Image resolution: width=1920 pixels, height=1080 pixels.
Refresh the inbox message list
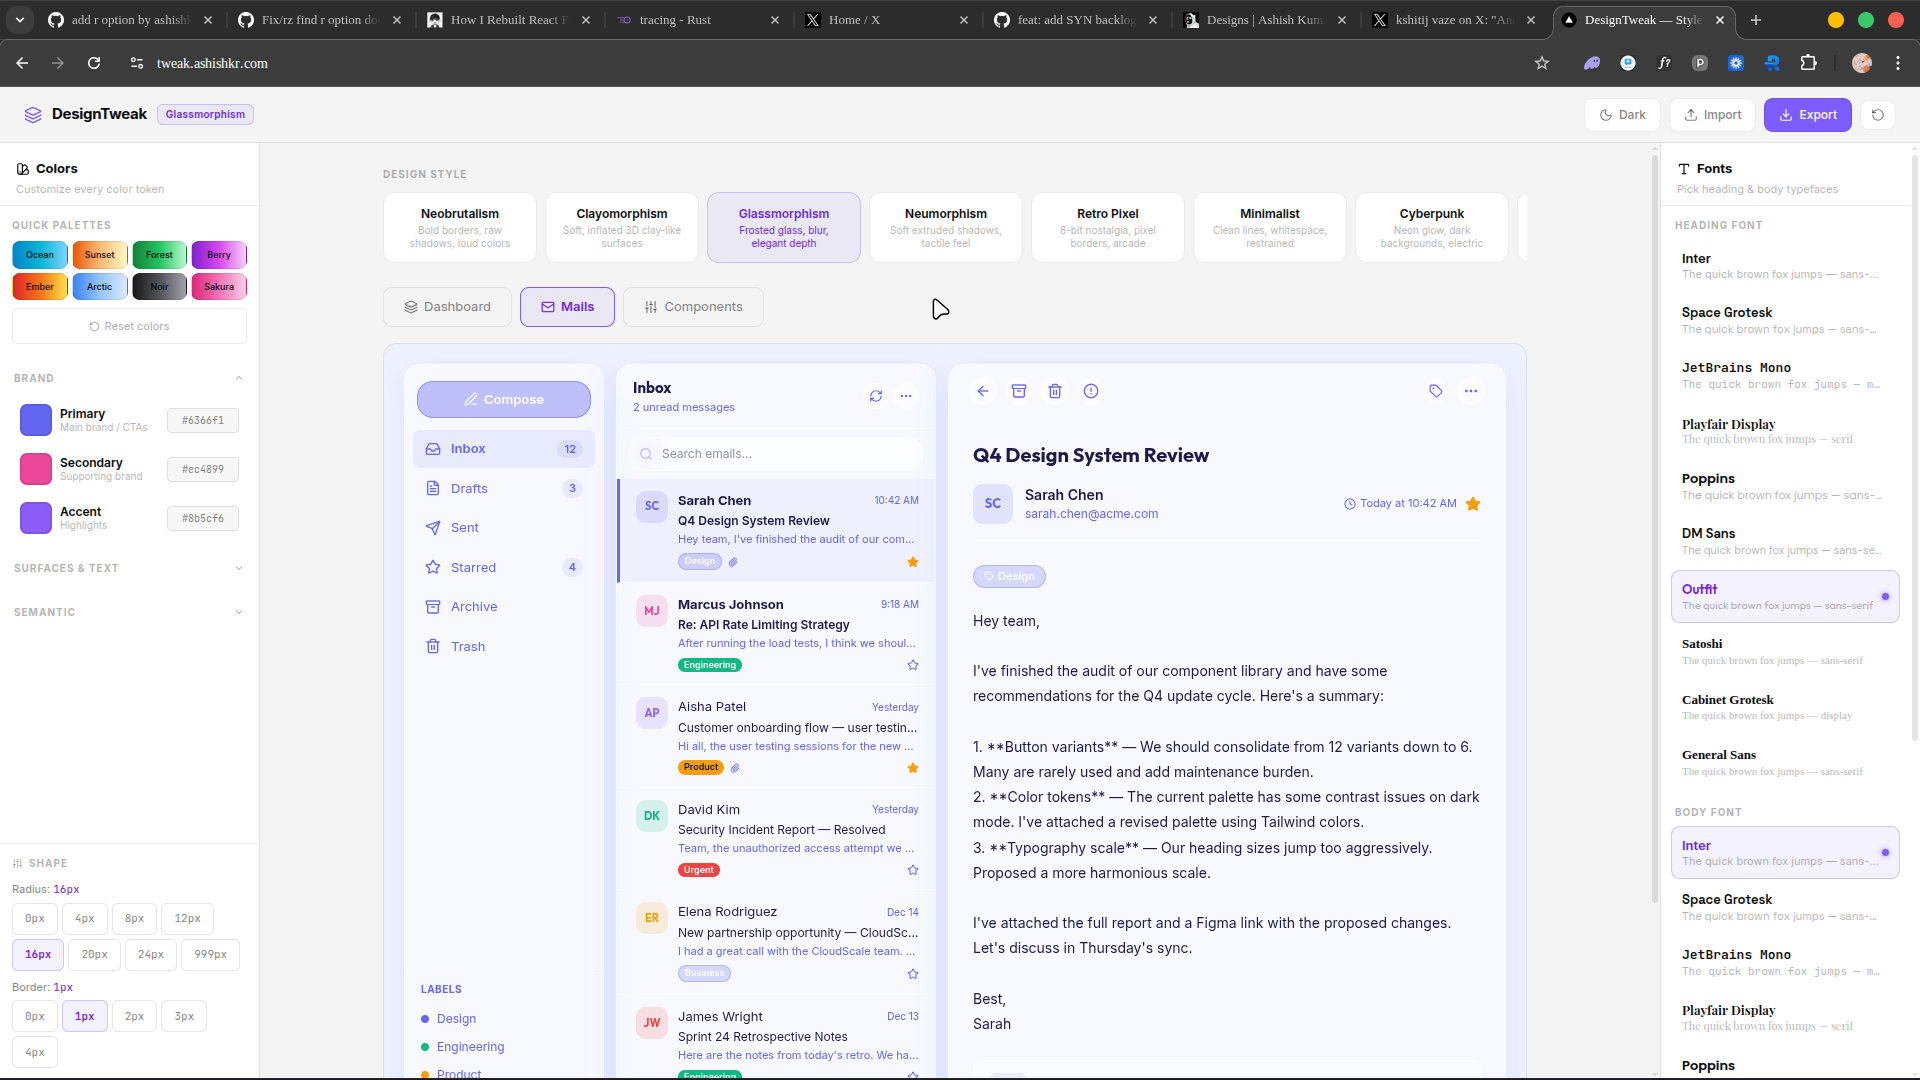[x=875, y=396]
